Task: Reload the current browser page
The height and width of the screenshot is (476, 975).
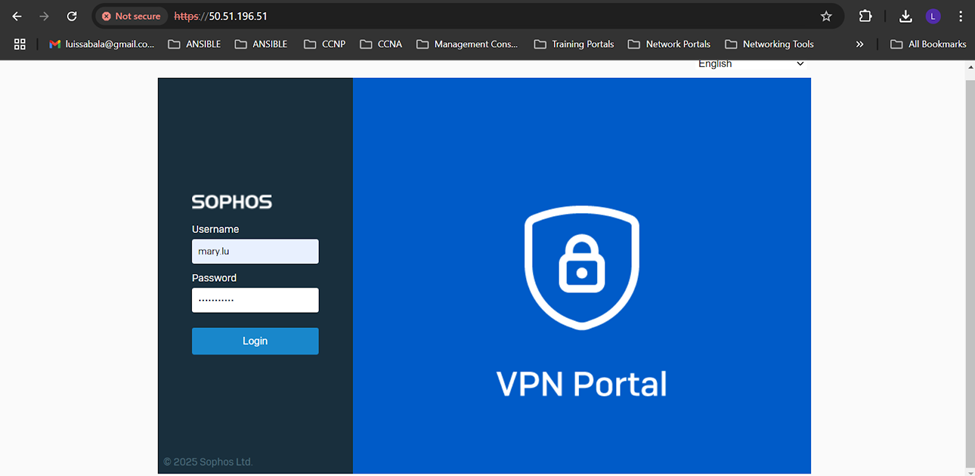Action: pos(72,17)
